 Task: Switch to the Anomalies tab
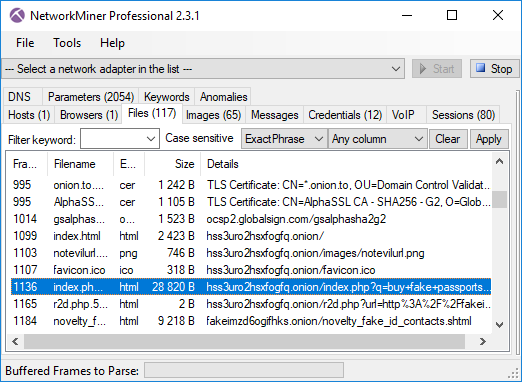click(223, 97)
